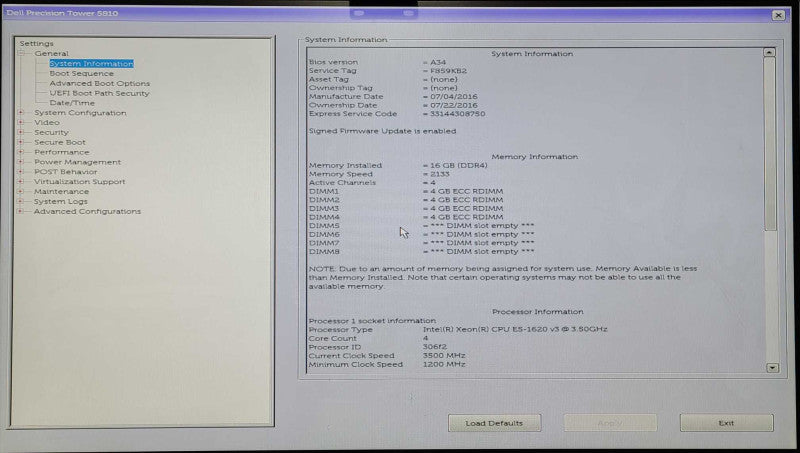This screenshot has height=453, width=800.
Task: Click the vertical scrollbar thumb
Action: tap(770, 144)
